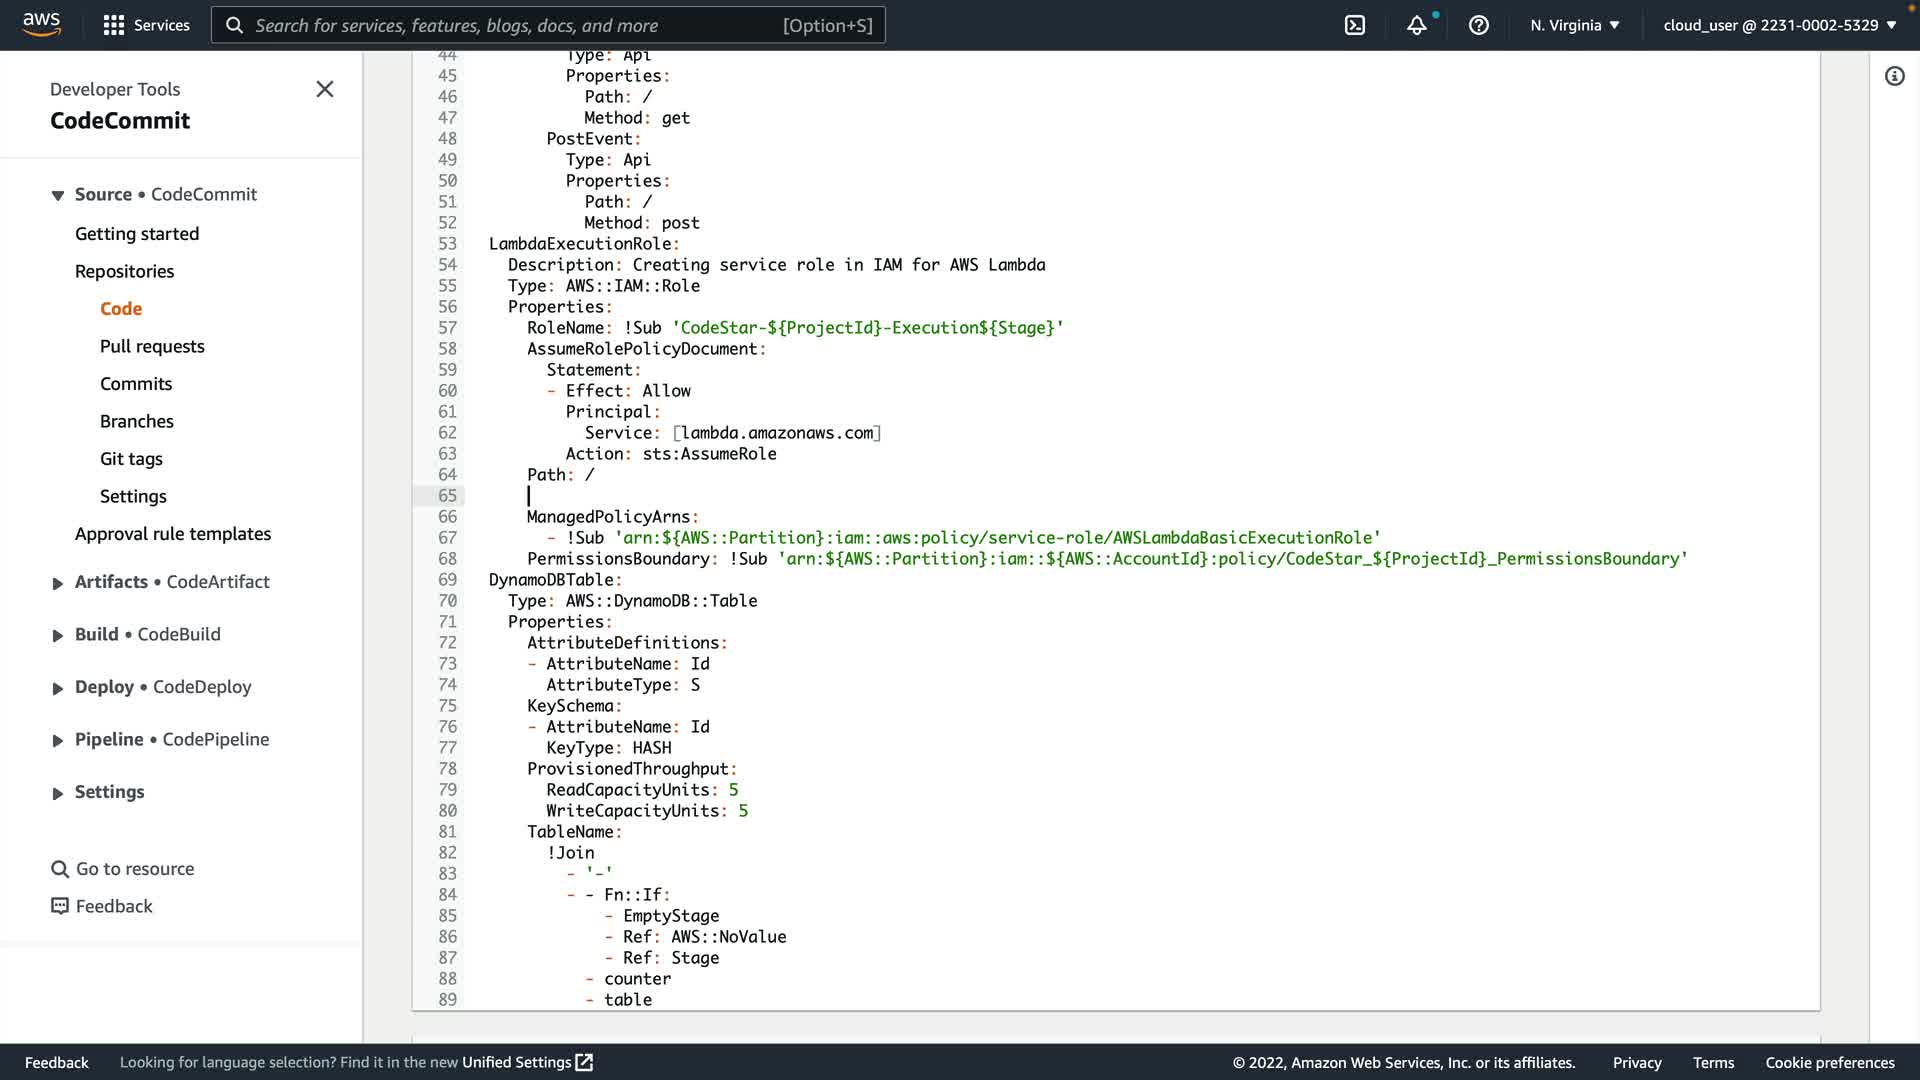Collapse the Source CodeCommit section
Screen dimensions: 1920x1080
(58, 195)
